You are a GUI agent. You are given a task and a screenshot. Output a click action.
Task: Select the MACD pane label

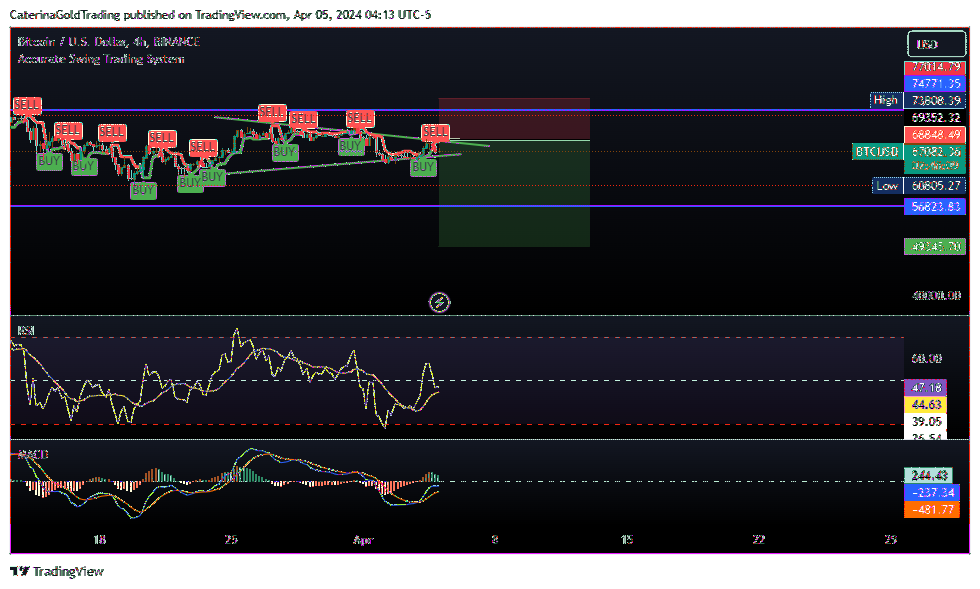pos(32,455)
